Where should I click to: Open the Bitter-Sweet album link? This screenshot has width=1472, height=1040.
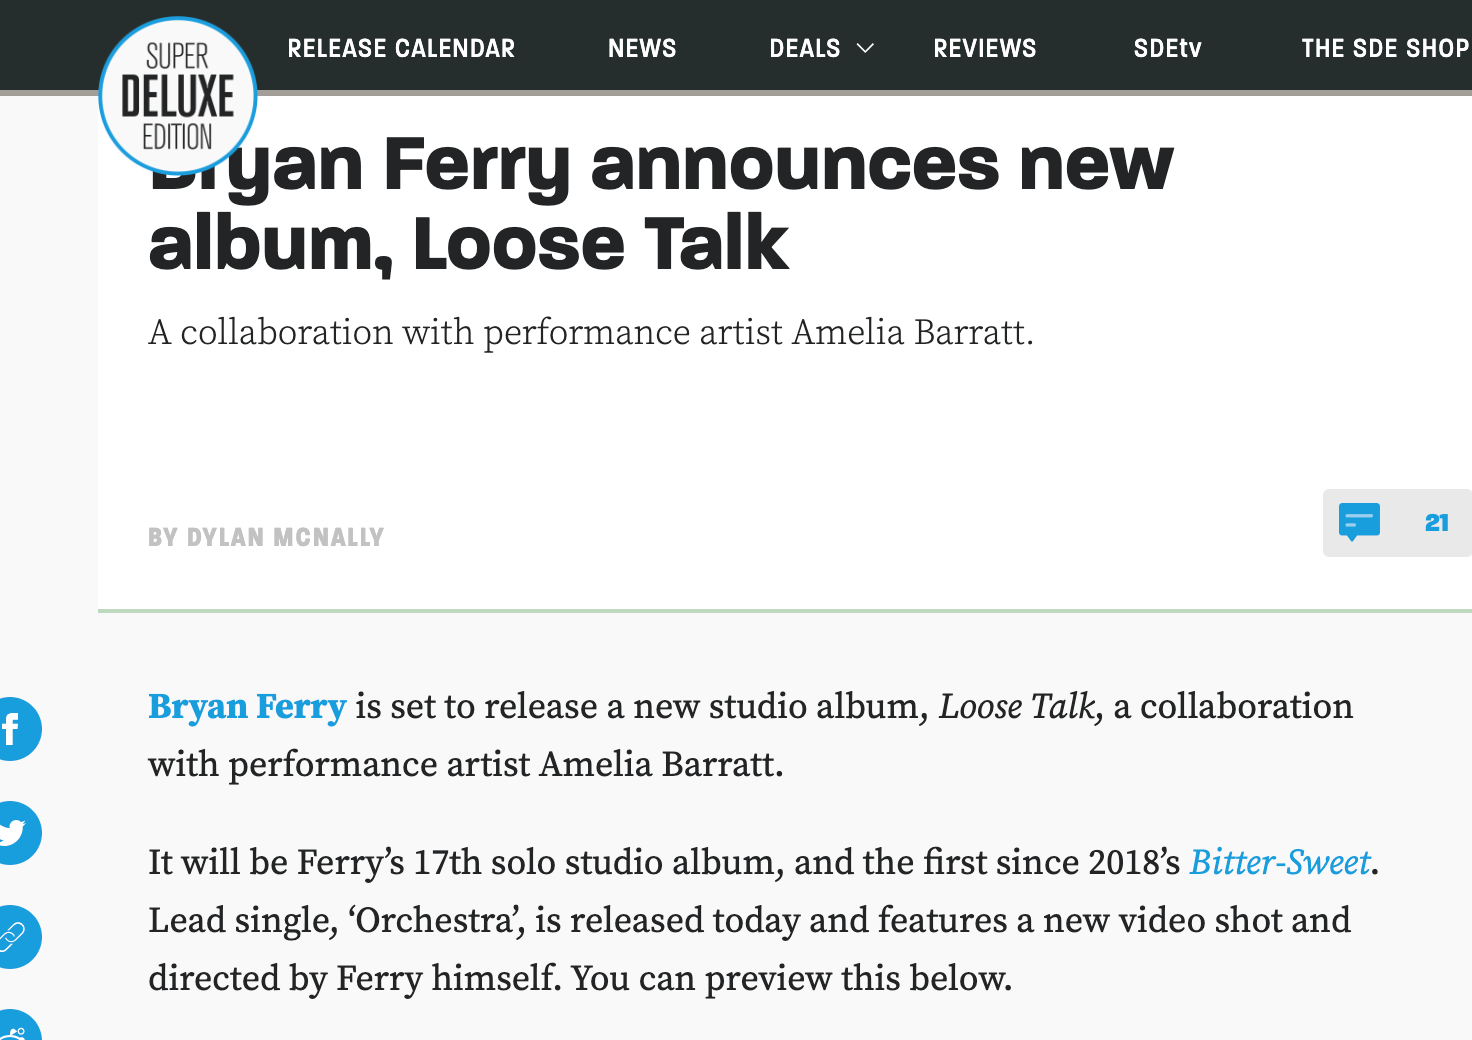click(1279, 862)
